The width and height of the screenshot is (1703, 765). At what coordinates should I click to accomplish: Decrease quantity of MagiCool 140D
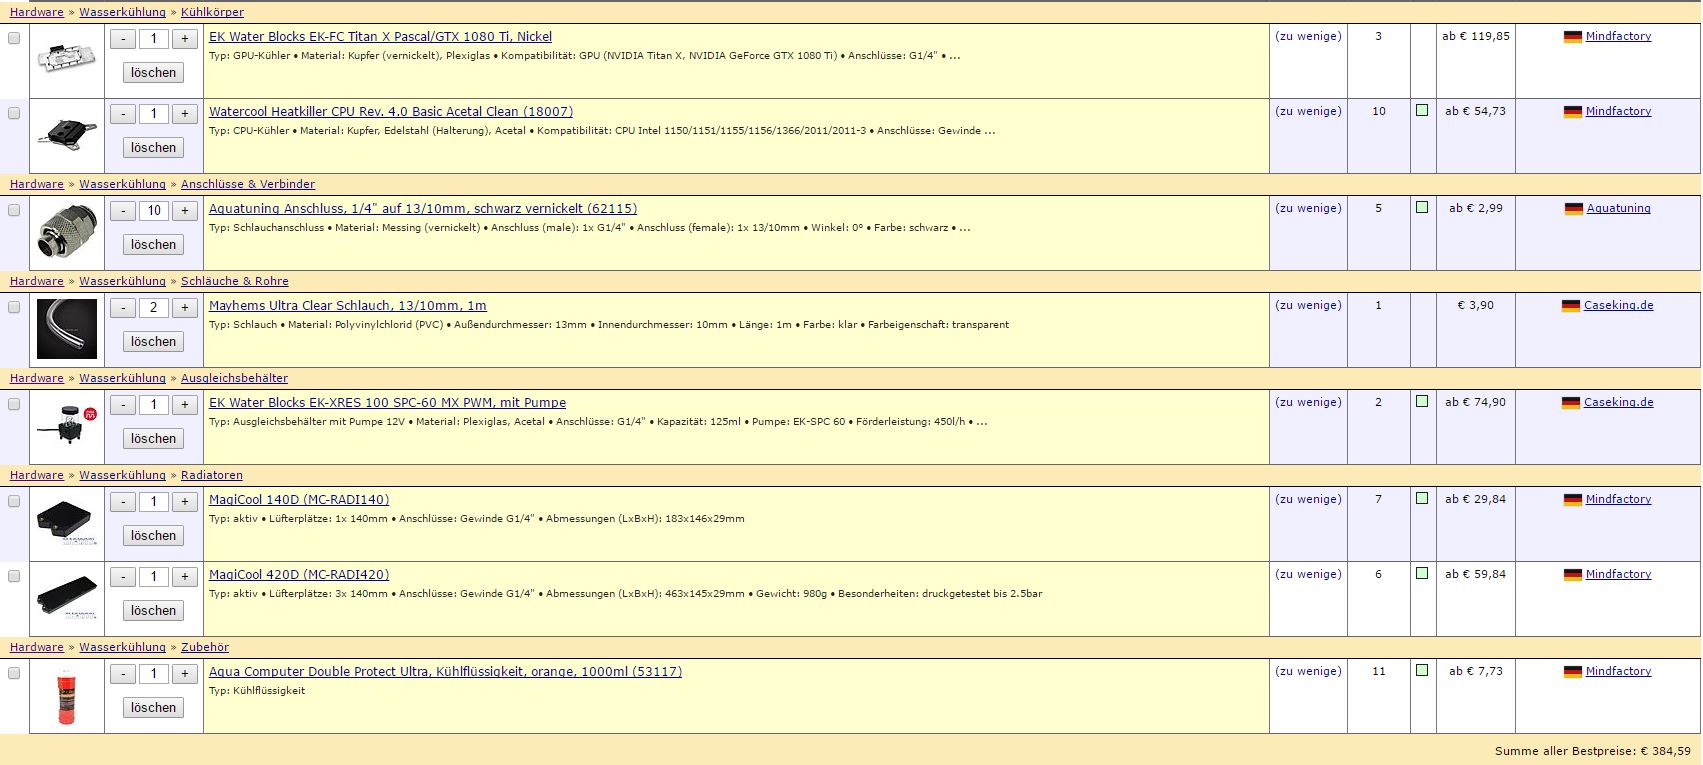(x=123, y=502)
